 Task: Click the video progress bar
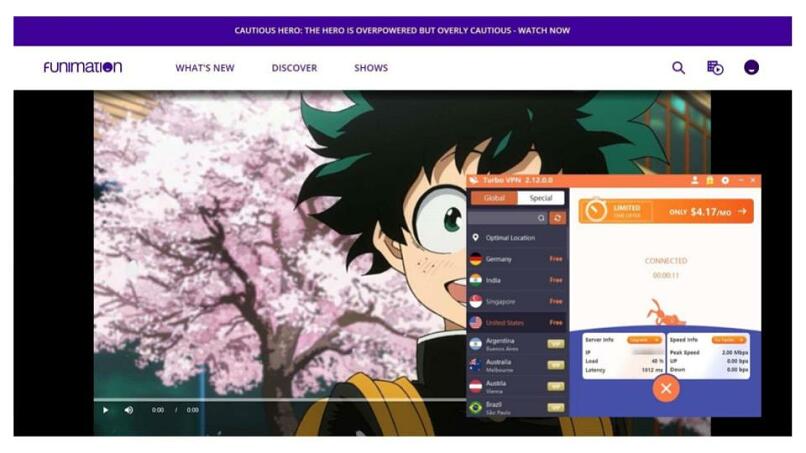click(280, 399)
